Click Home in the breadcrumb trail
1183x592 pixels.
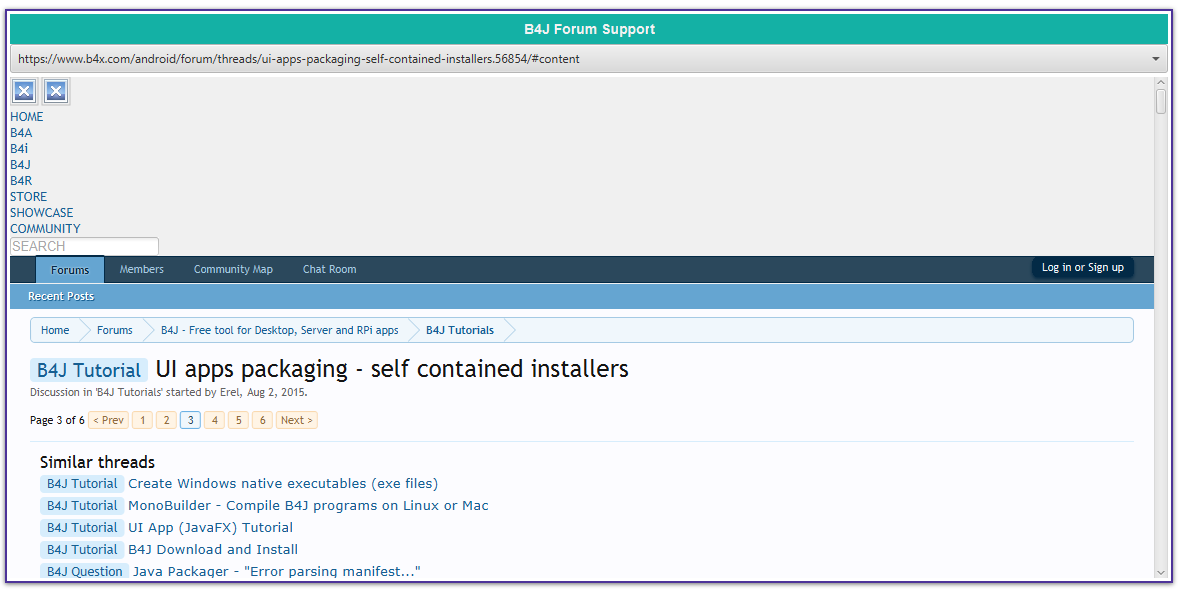click(x=55, y=330)
